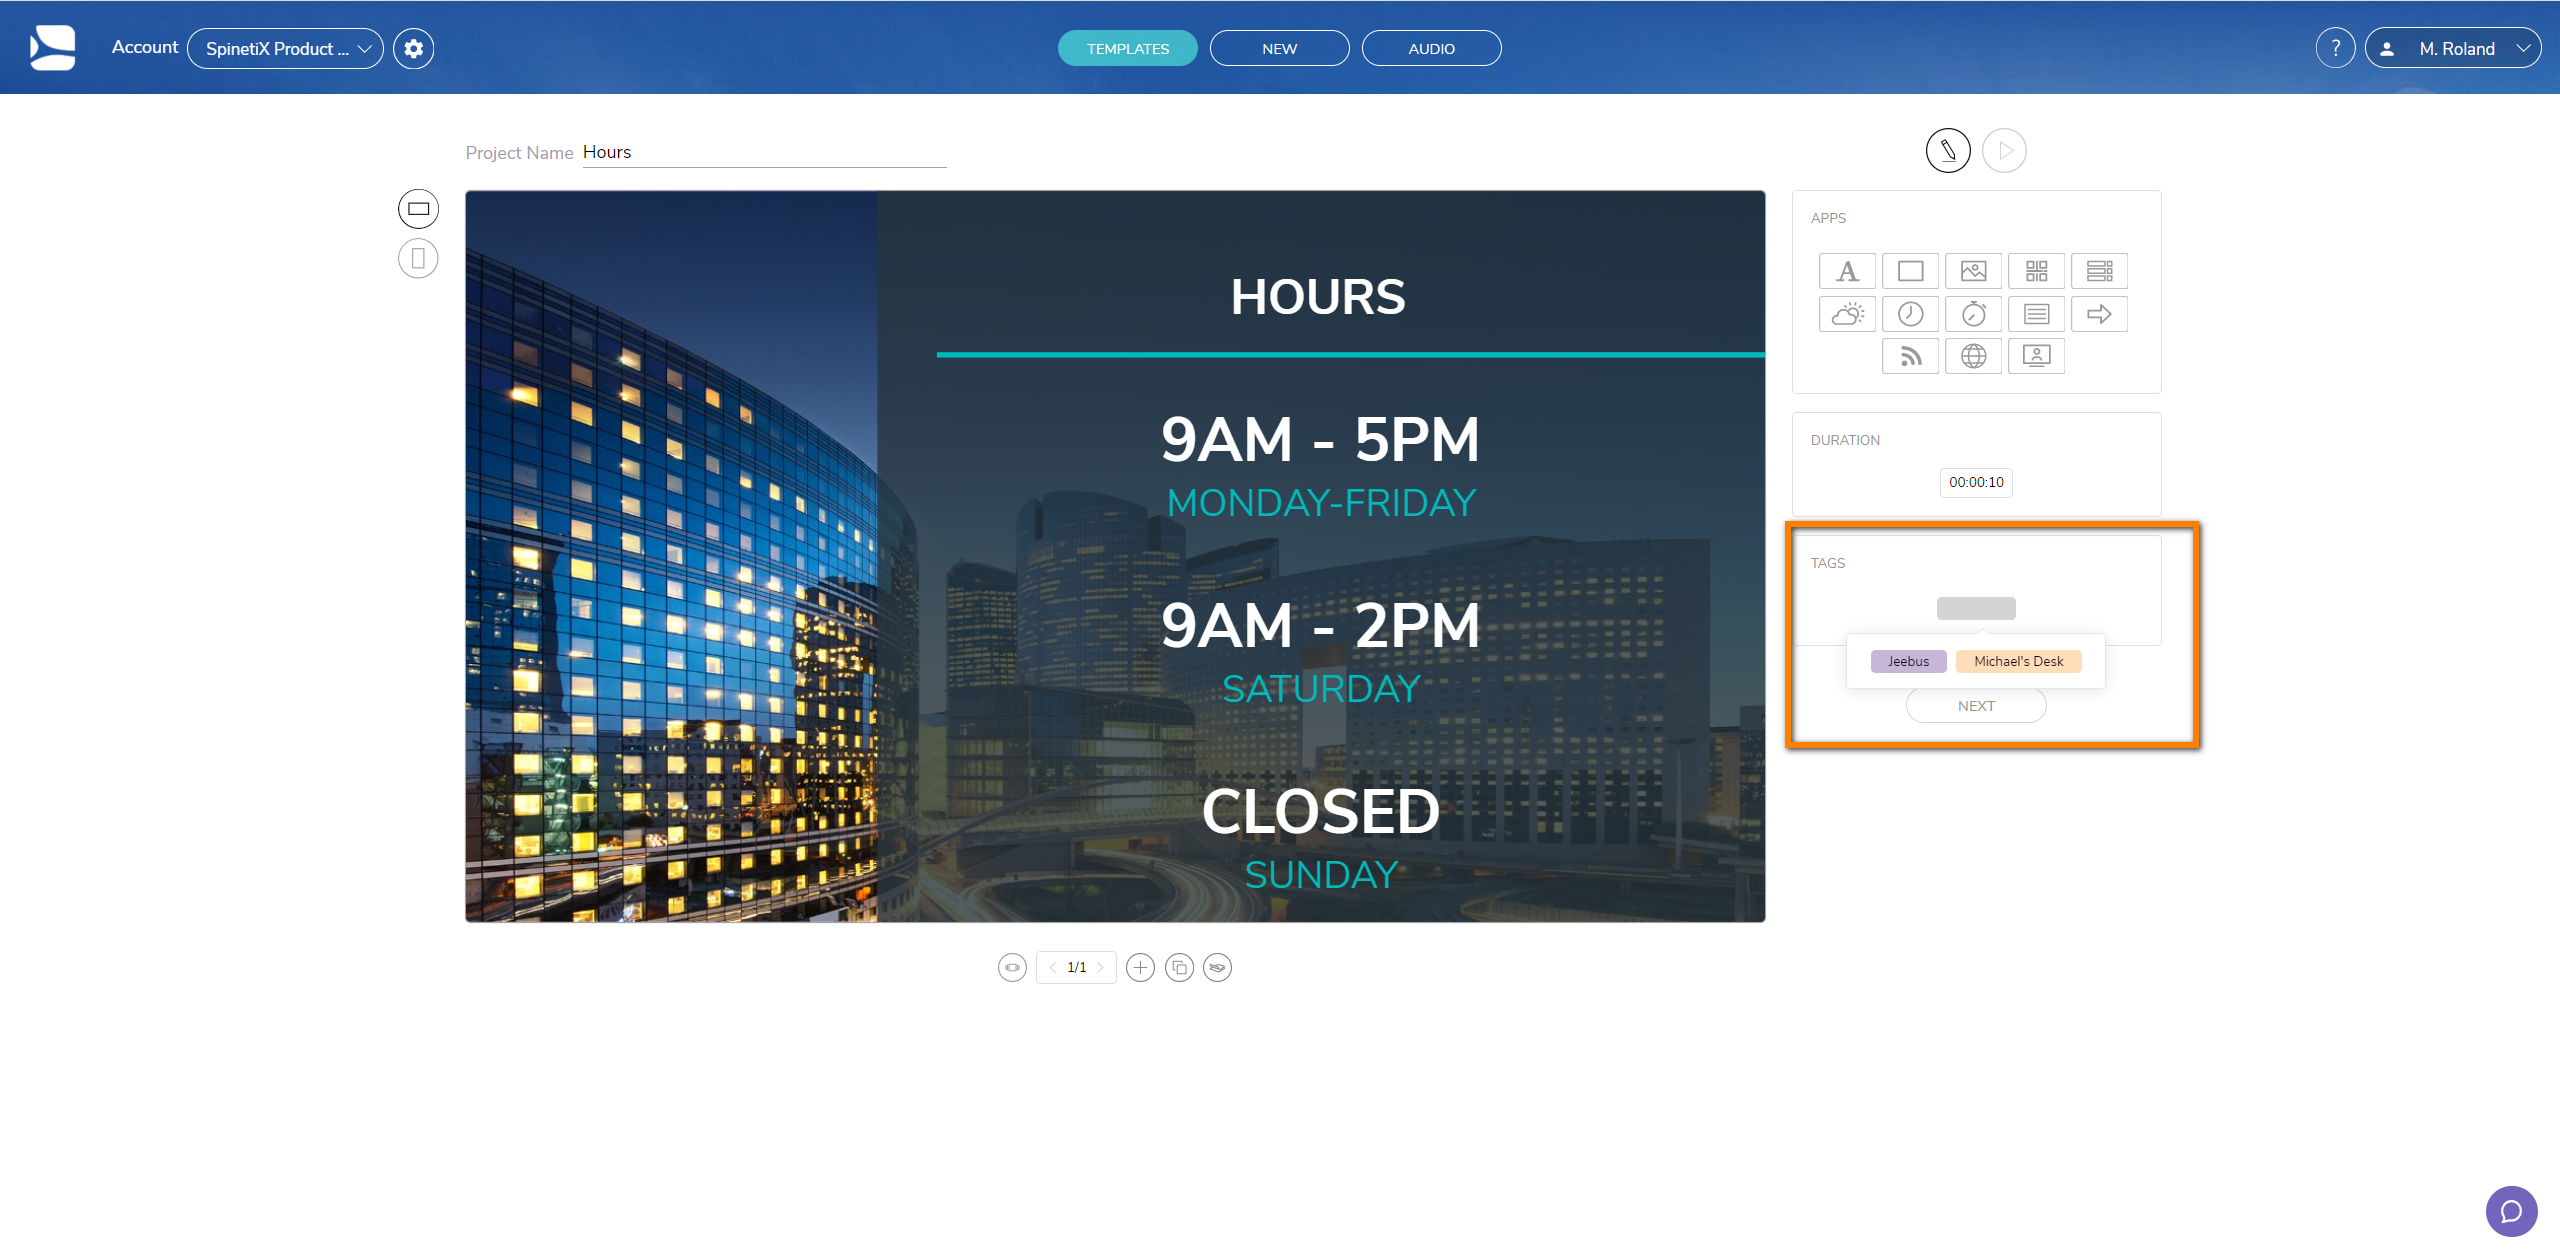Select the Michael's Desk tag

(2018, 661)
